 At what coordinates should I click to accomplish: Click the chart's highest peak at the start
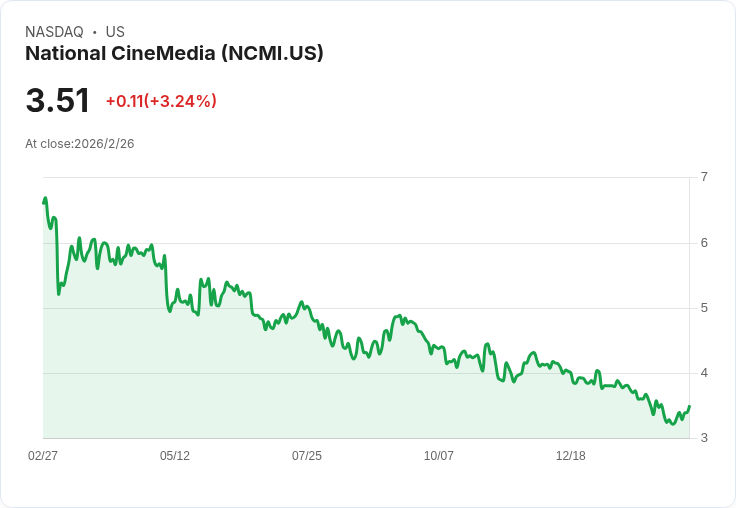pyautogui.click(x=46, y=199)
